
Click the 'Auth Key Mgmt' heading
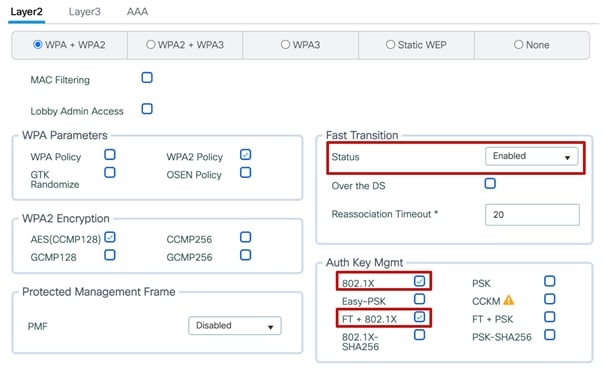tap(365, 263)
